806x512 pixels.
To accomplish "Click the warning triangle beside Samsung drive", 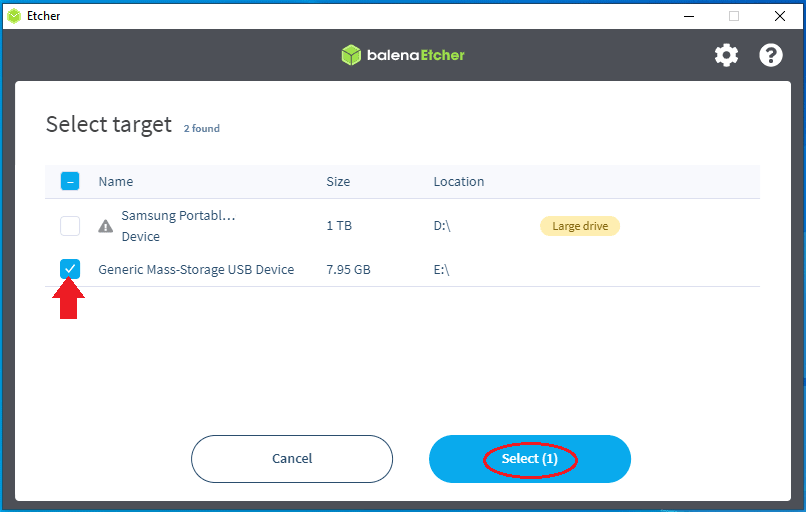I will click(106, 226).
